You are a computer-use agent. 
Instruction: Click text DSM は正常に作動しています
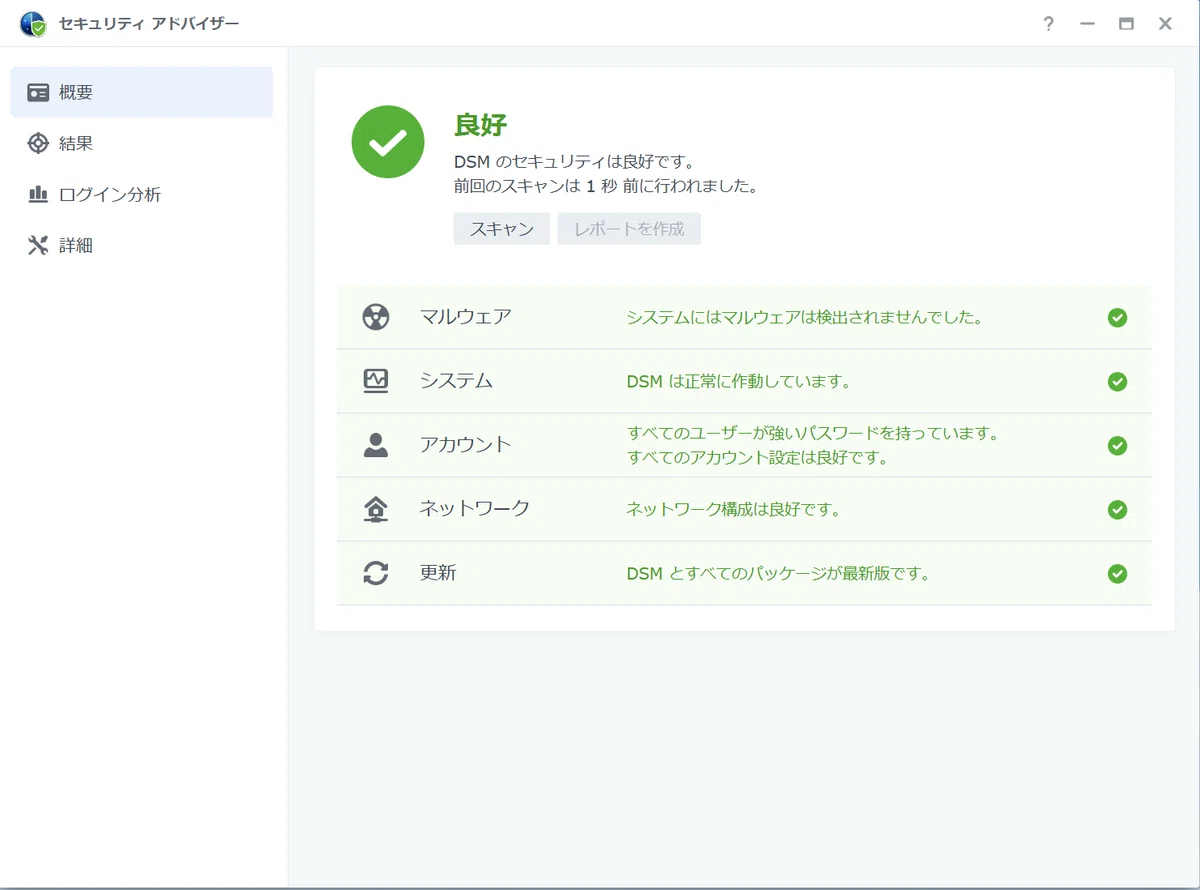(738, 382)
